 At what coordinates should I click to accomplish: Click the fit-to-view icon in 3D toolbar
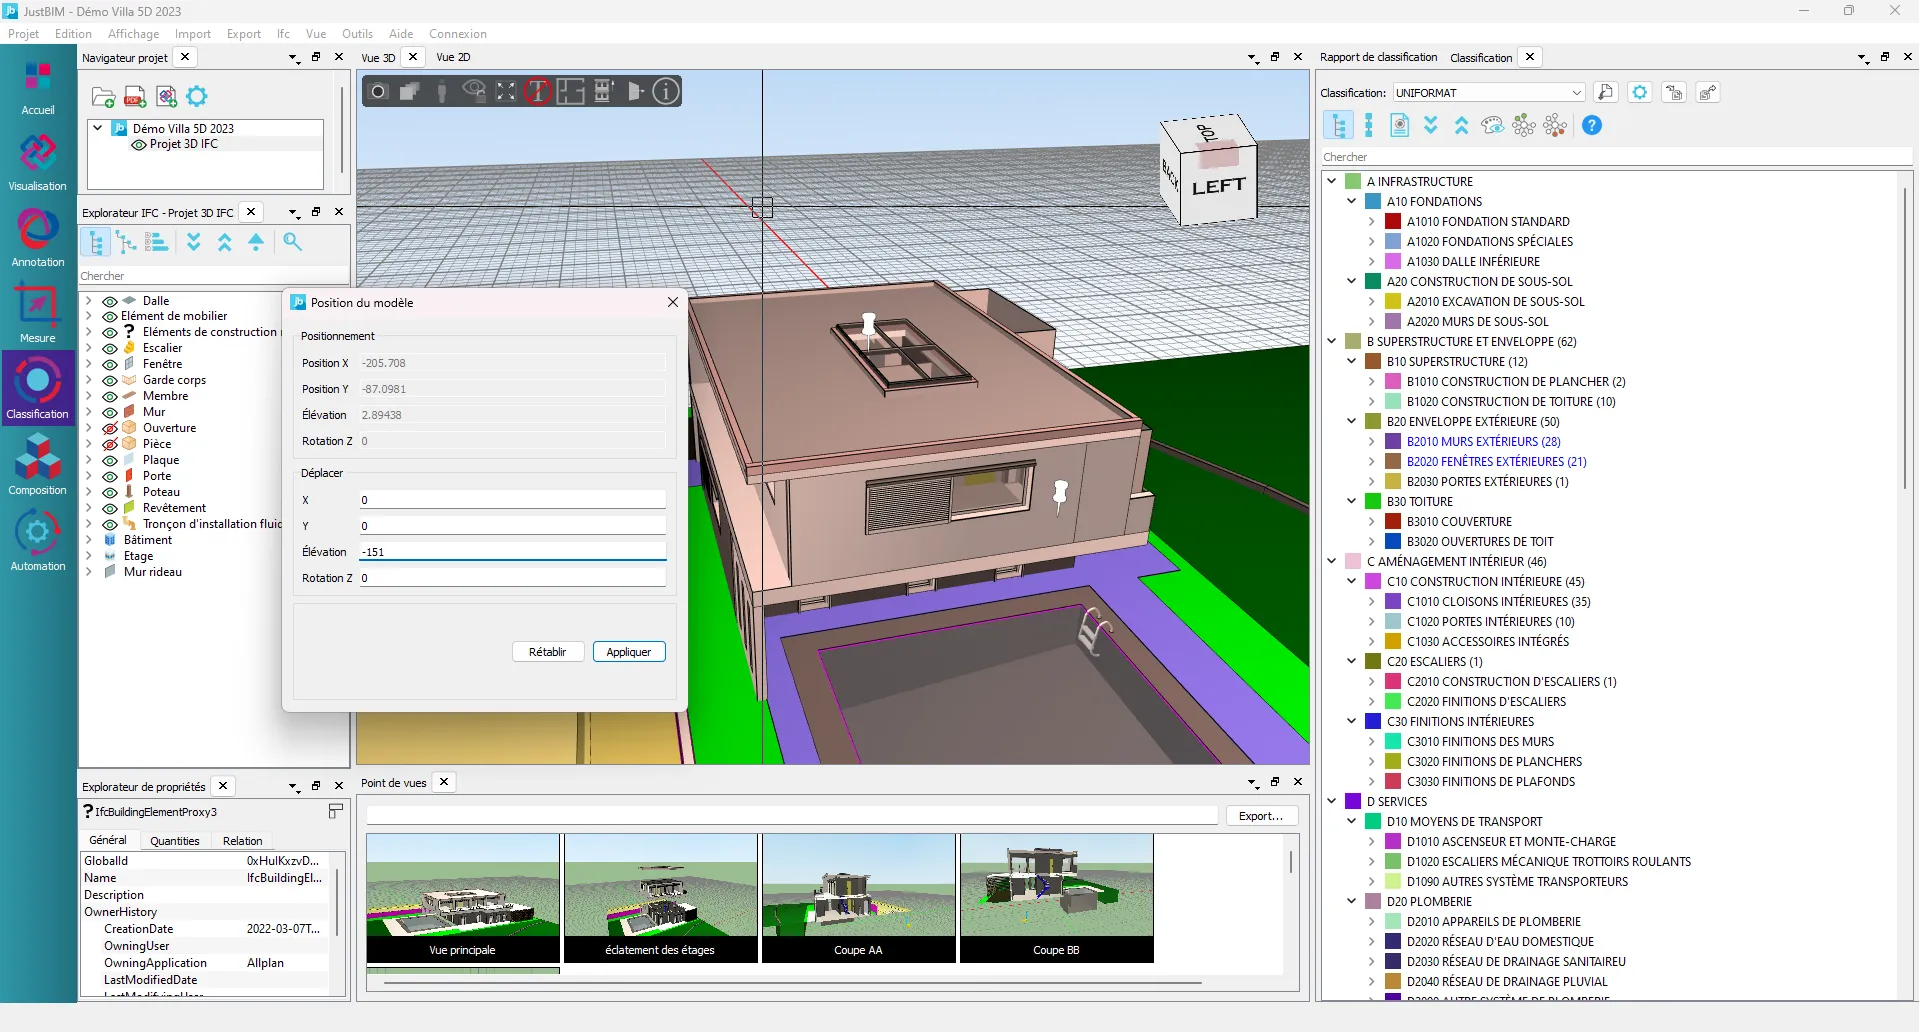506,92
